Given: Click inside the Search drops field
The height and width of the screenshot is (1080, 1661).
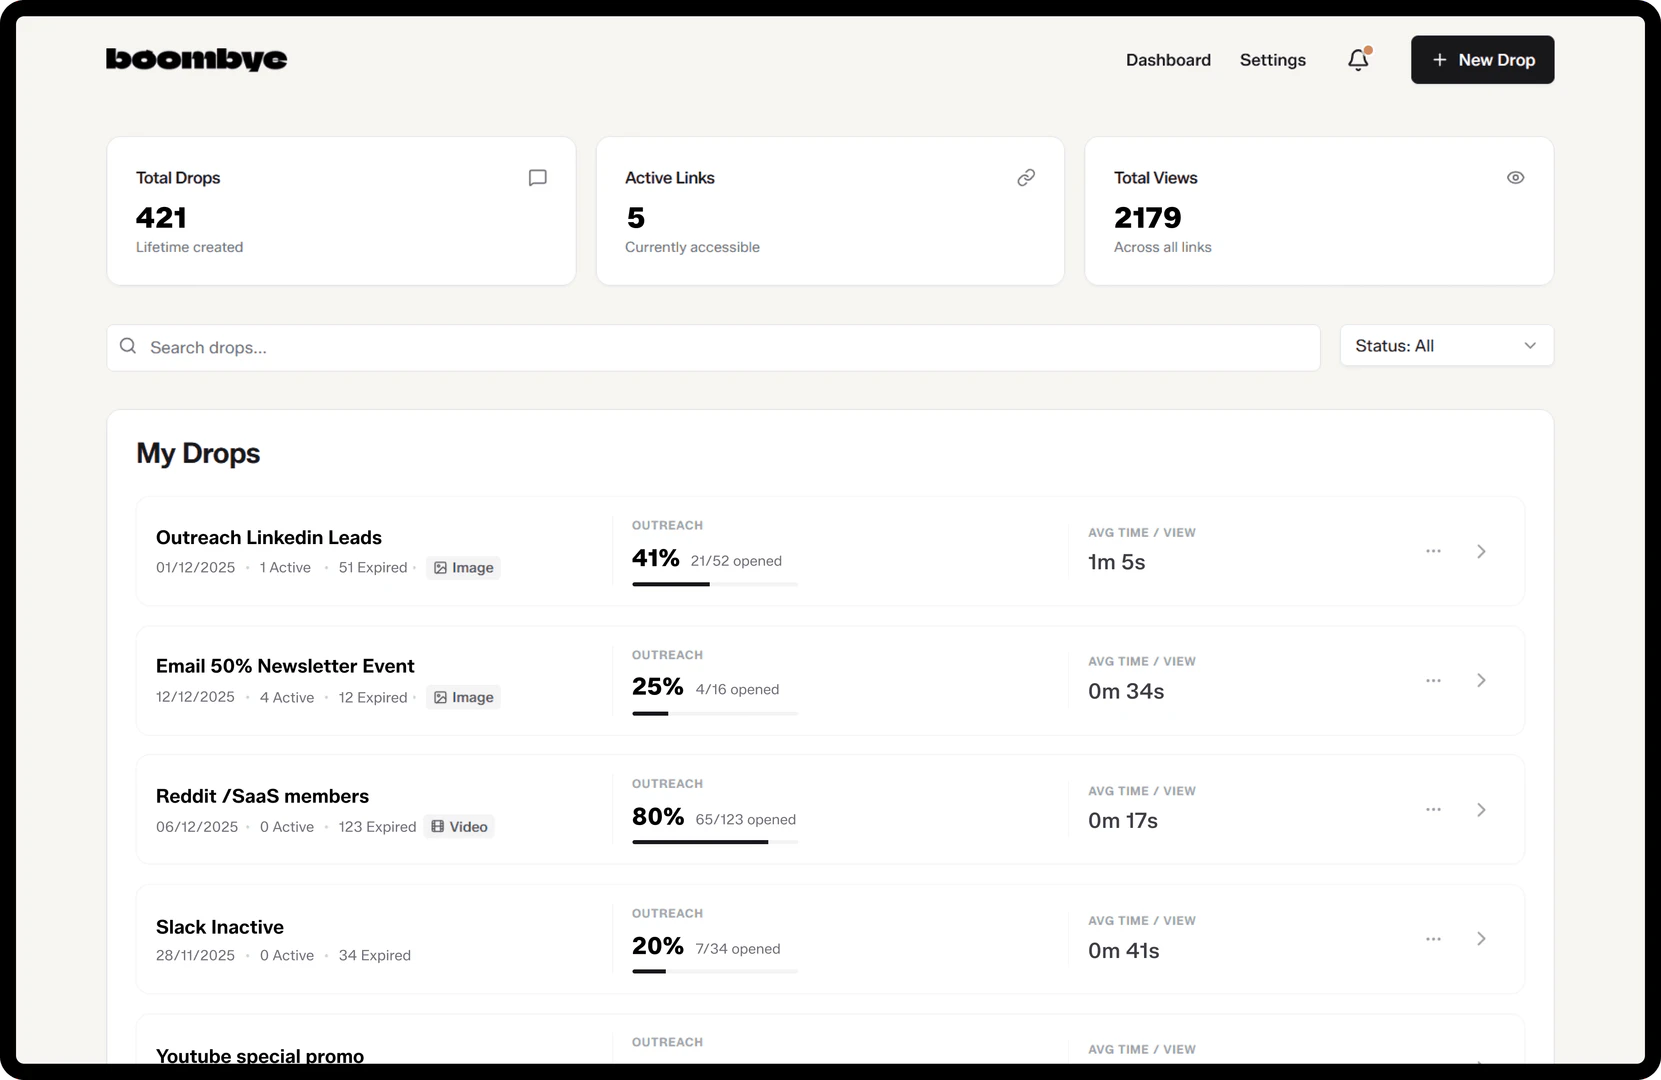Looking at the screenshot, I should pyautogui.click(x=400, y=347).
